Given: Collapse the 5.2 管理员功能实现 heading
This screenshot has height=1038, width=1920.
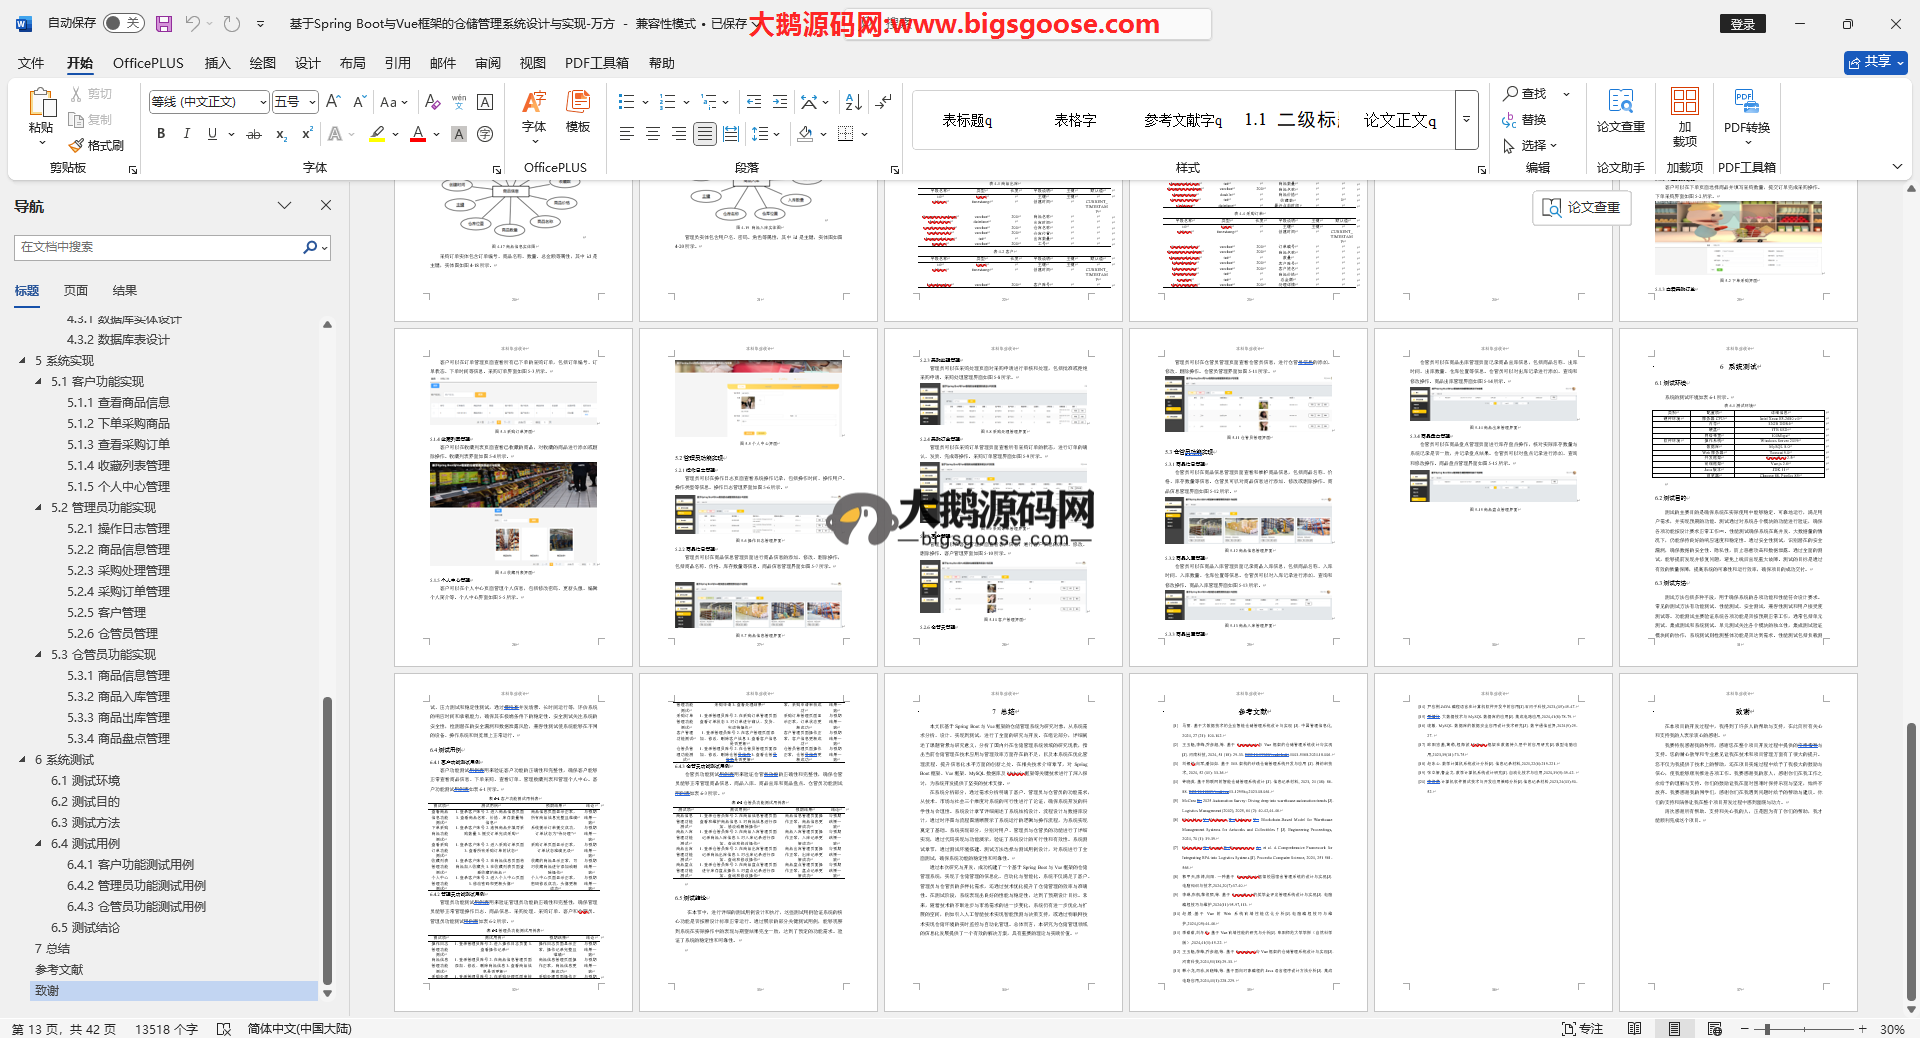Looking at the screenshot, I should pos(39,508).
